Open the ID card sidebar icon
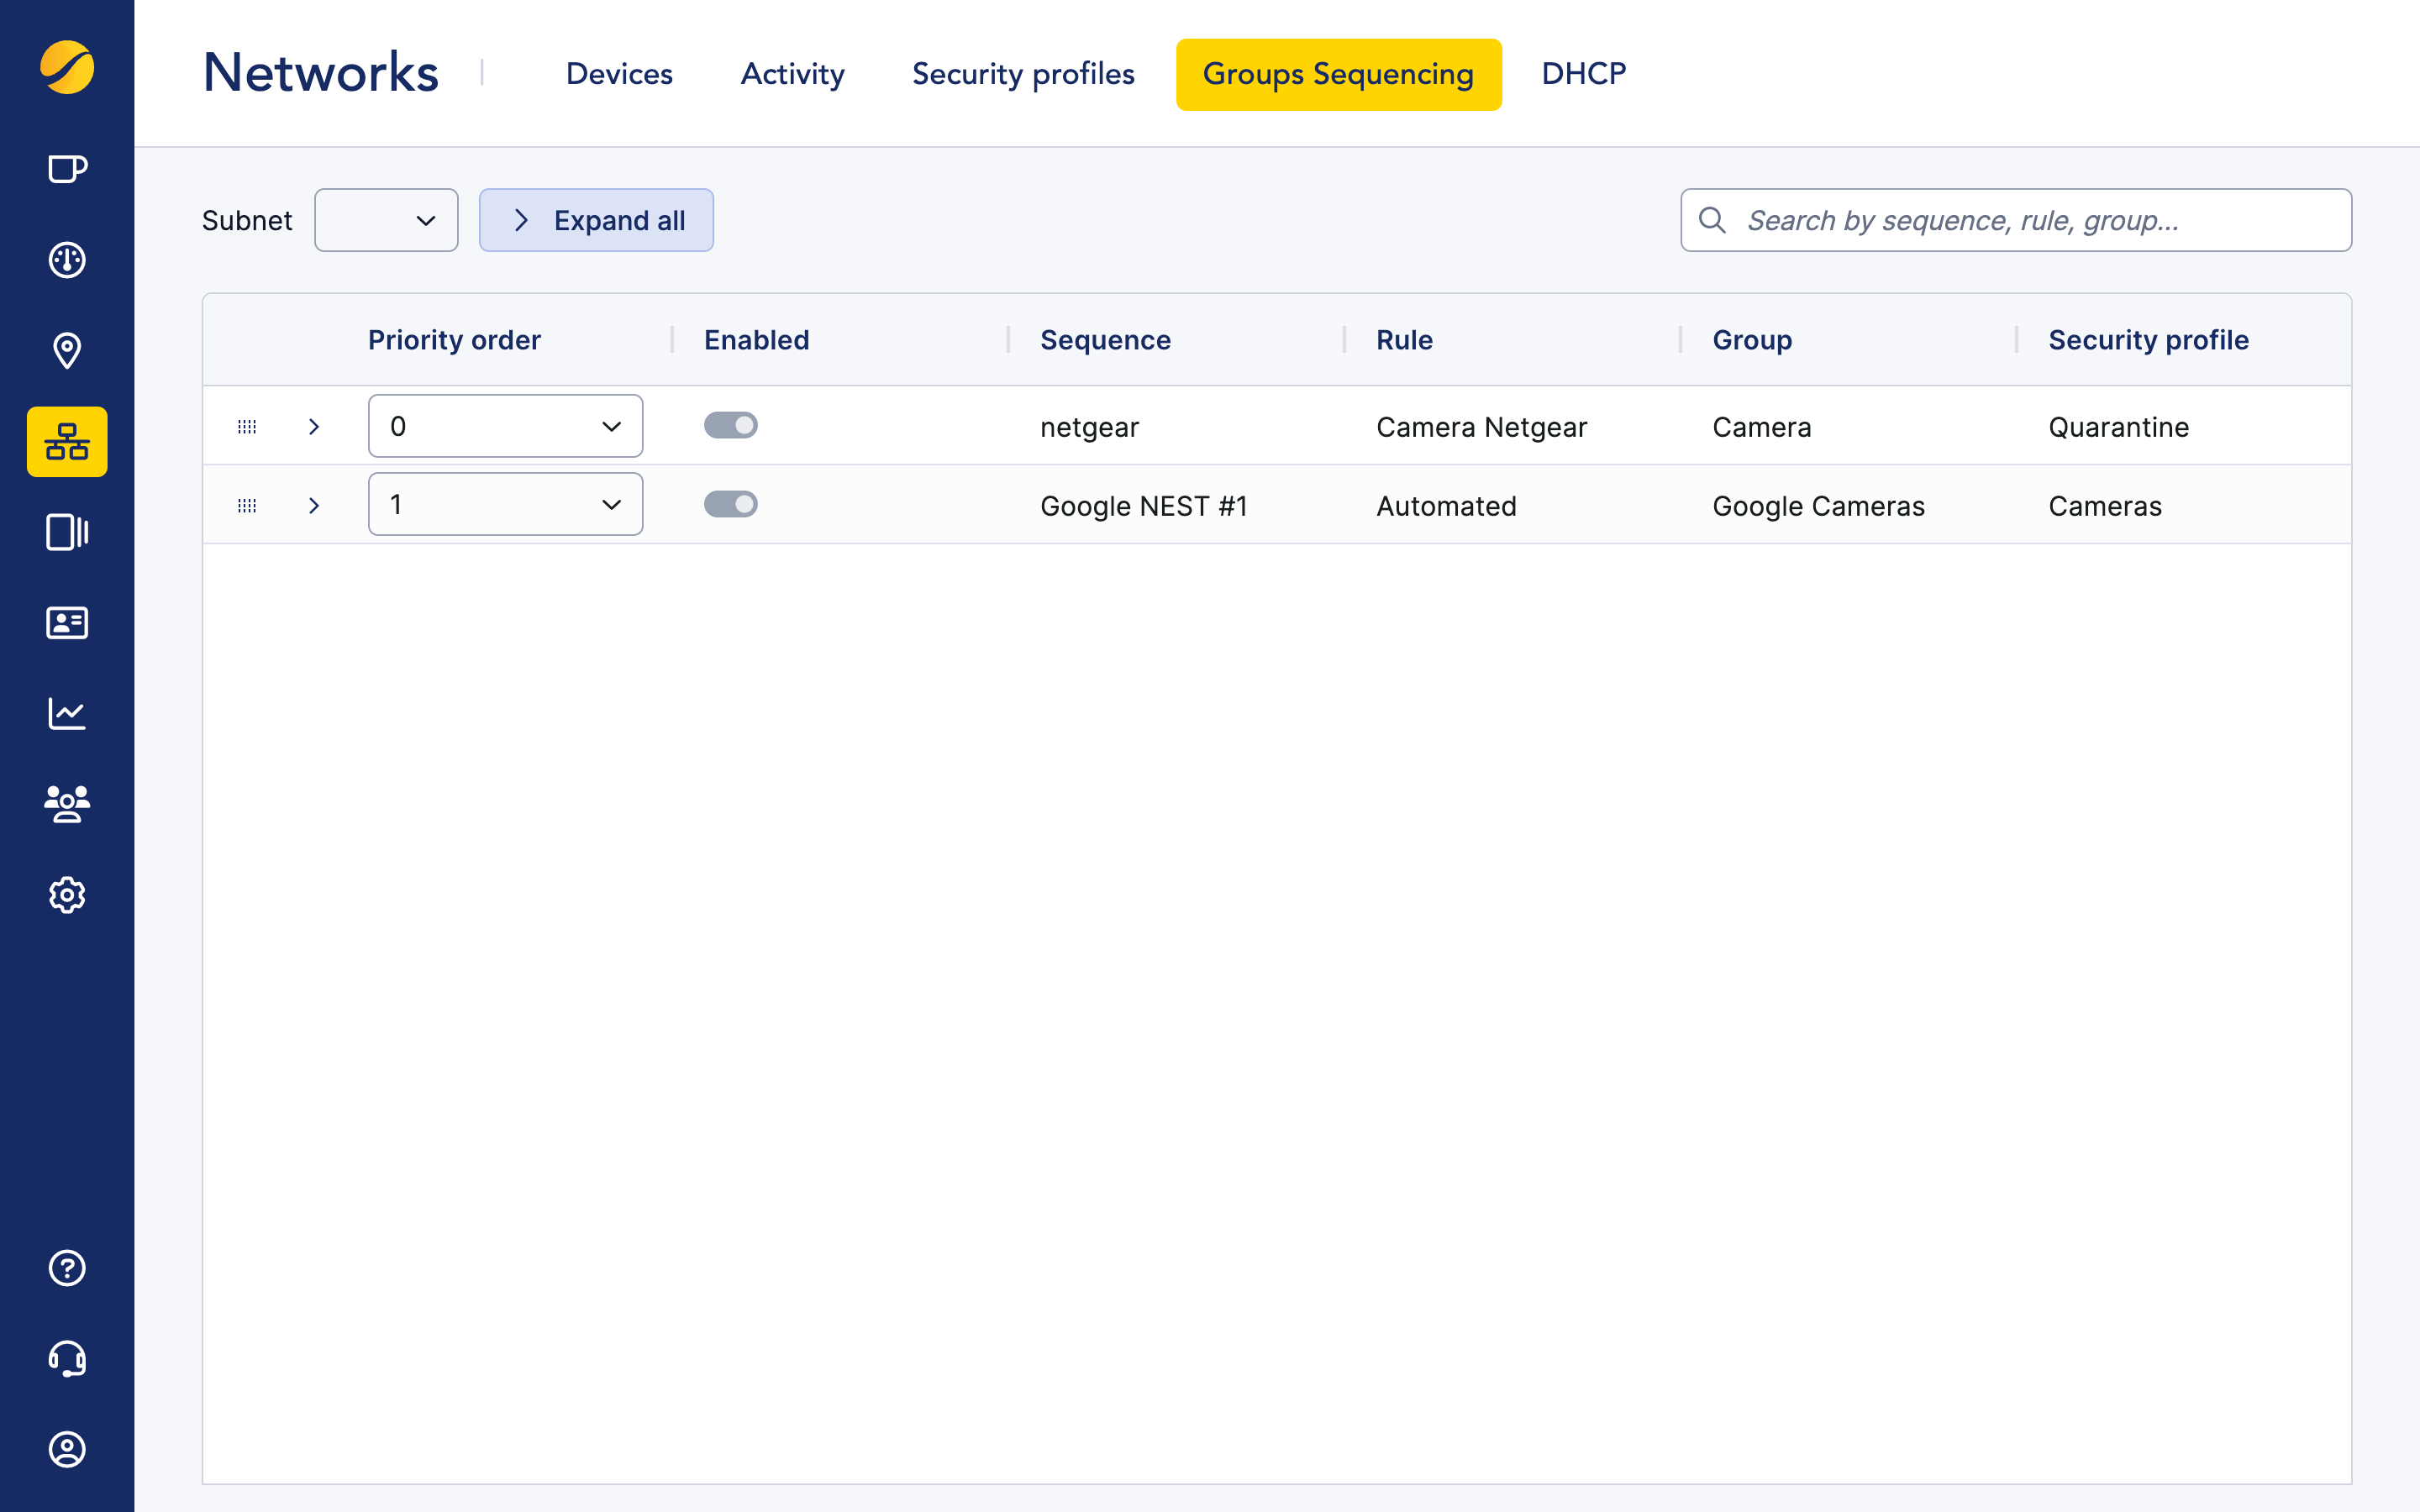This screenshot has width=2420, height=1512. [x=67, y=623]
